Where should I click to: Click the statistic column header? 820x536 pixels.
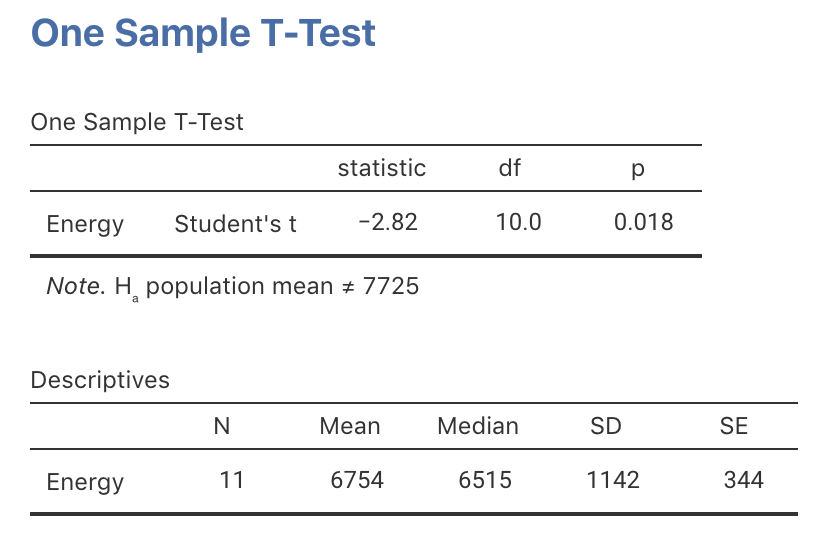pos(382,168)
